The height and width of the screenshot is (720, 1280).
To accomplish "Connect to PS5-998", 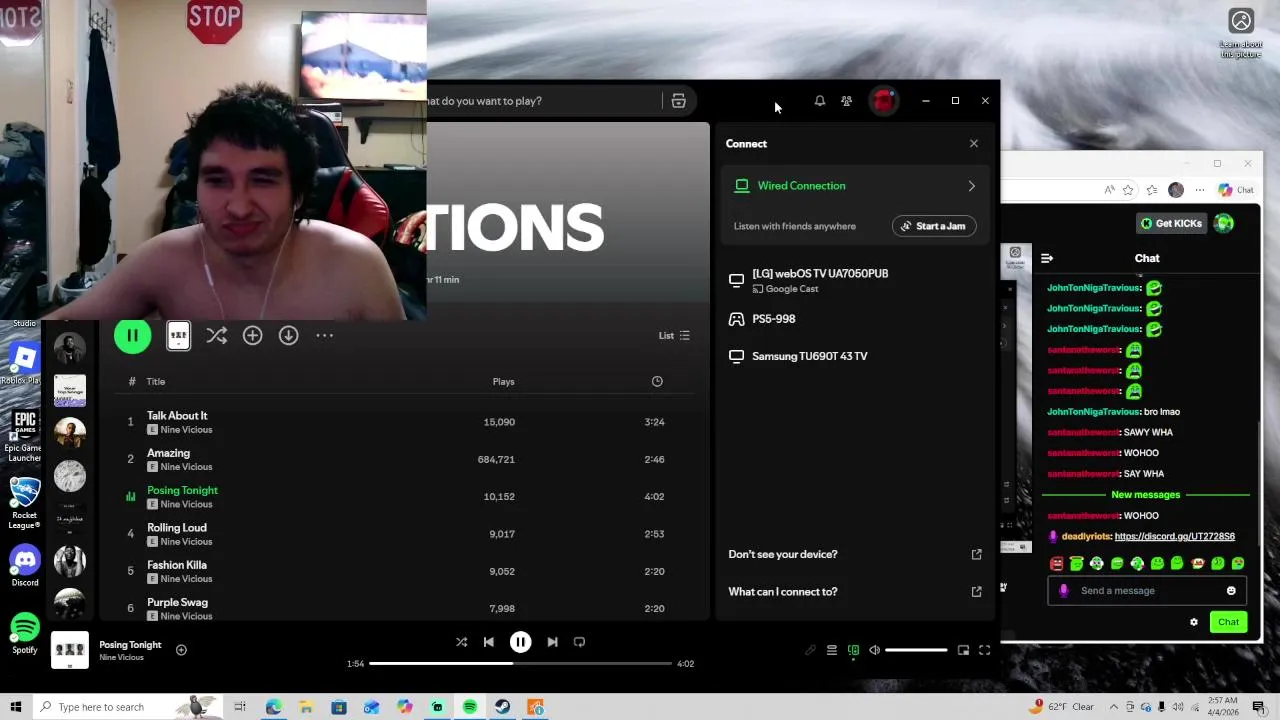I will tap(854, 319).
